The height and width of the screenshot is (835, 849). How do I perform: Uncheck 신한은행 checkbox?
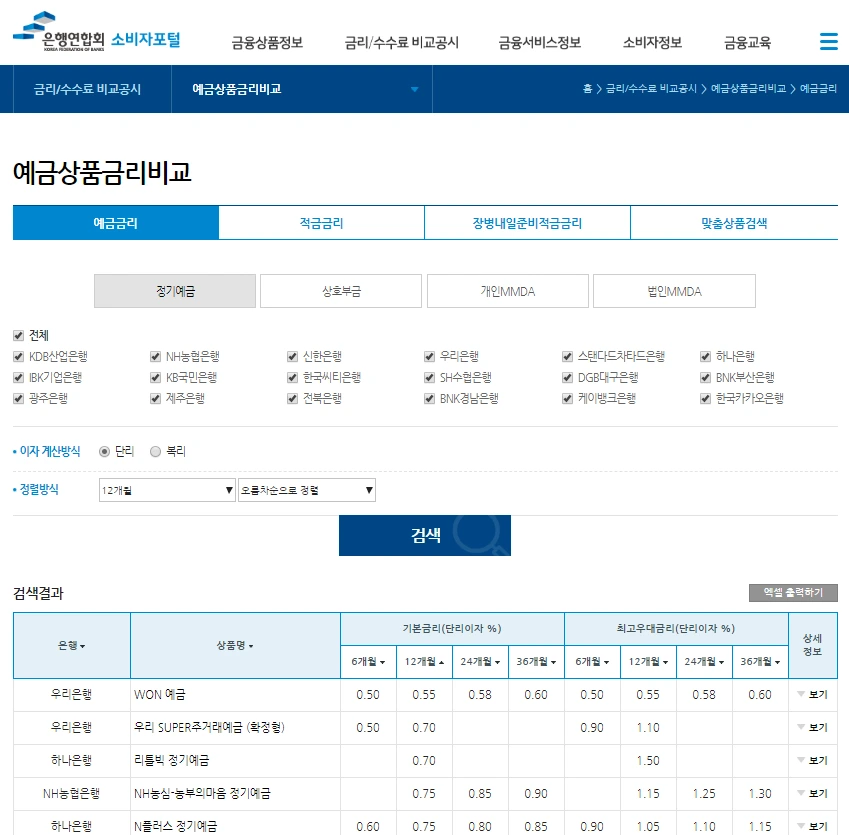click(292, 356)
